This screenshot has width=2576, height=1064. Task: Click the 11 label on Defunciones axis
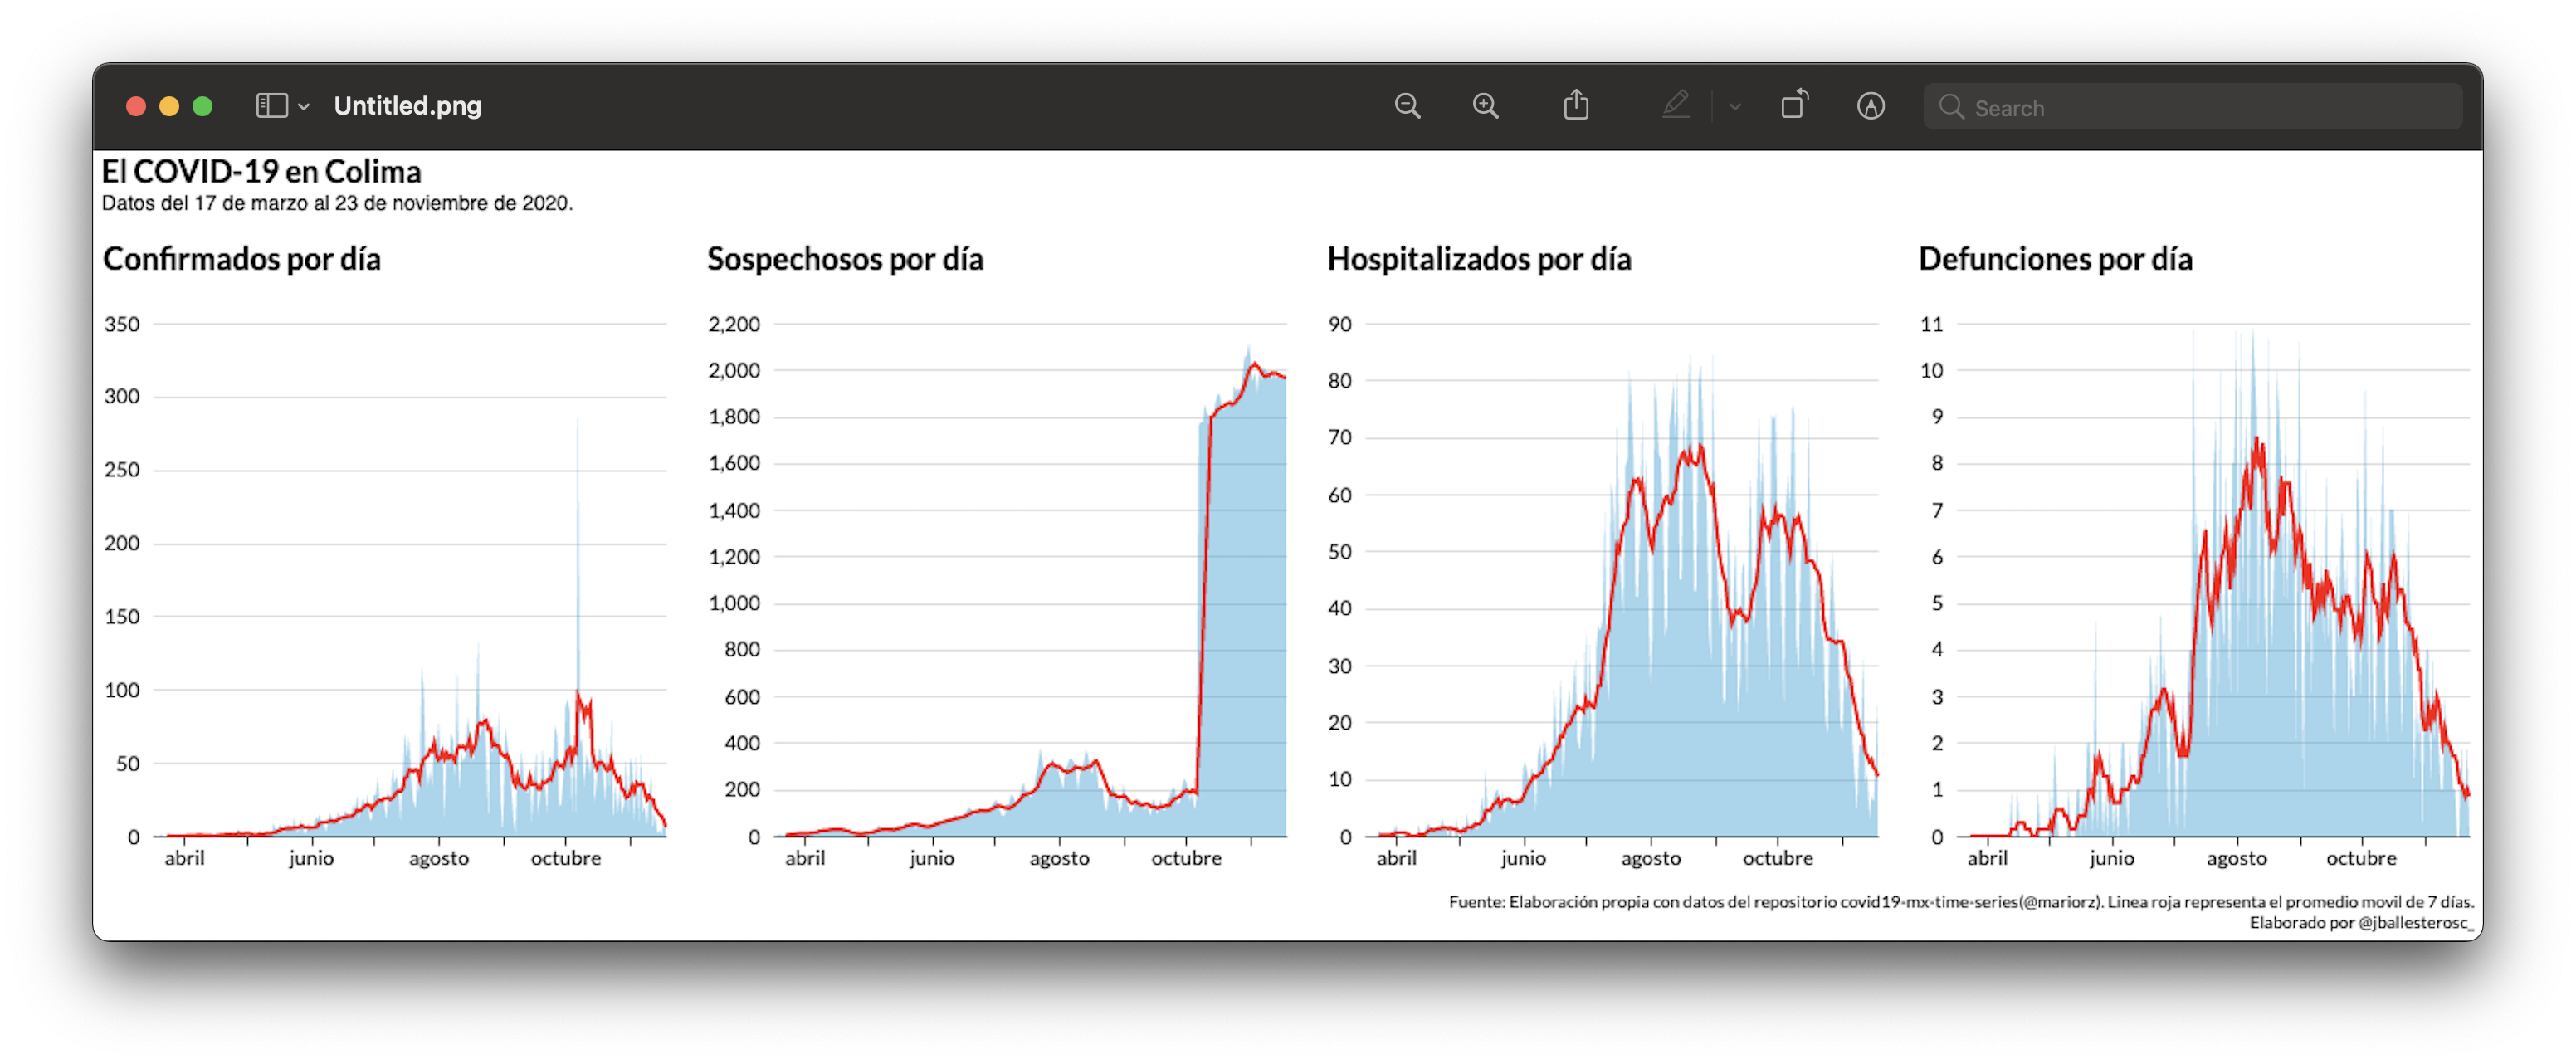click(1931, 324)
